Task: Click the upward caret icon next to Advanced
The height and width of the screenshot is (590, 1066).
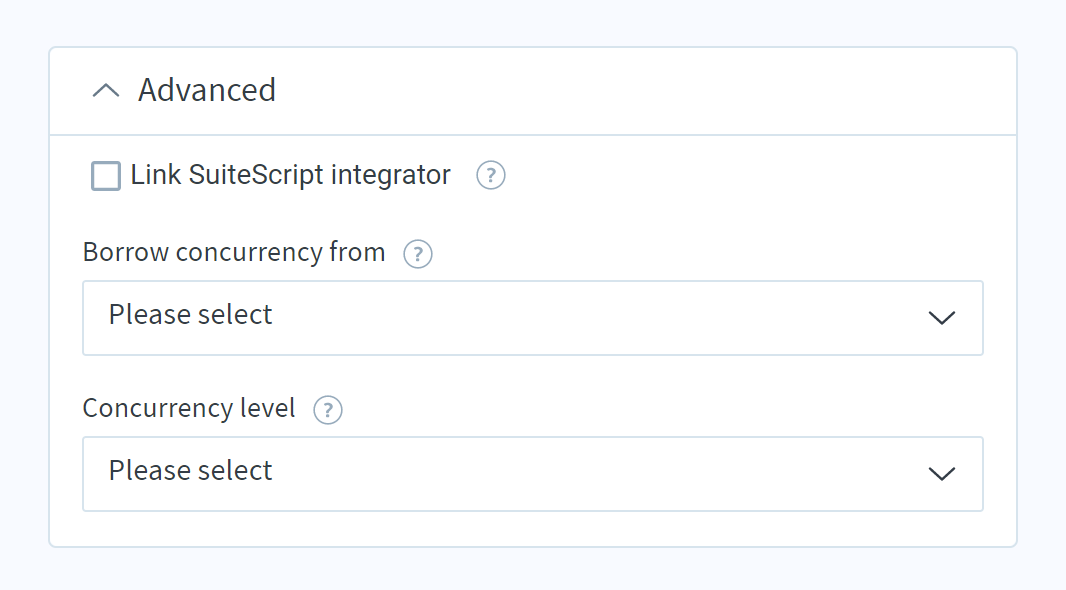Action: pos(106,90)
